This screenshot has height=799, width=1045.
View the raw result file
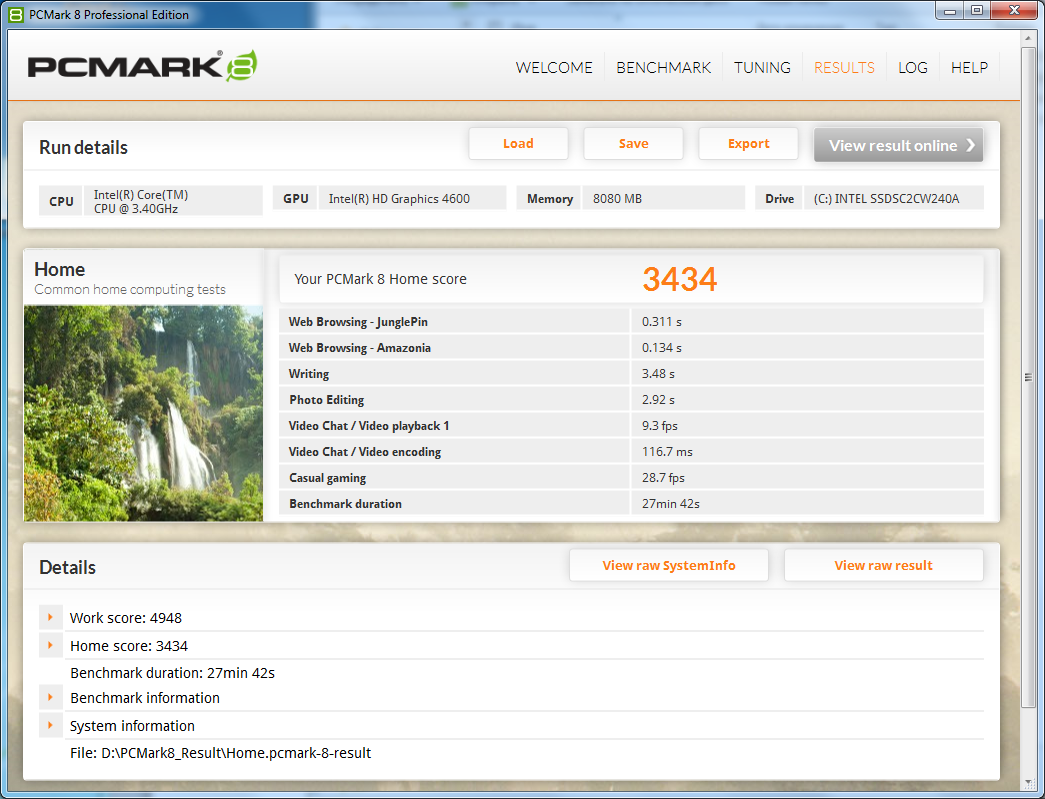point(883,564)
